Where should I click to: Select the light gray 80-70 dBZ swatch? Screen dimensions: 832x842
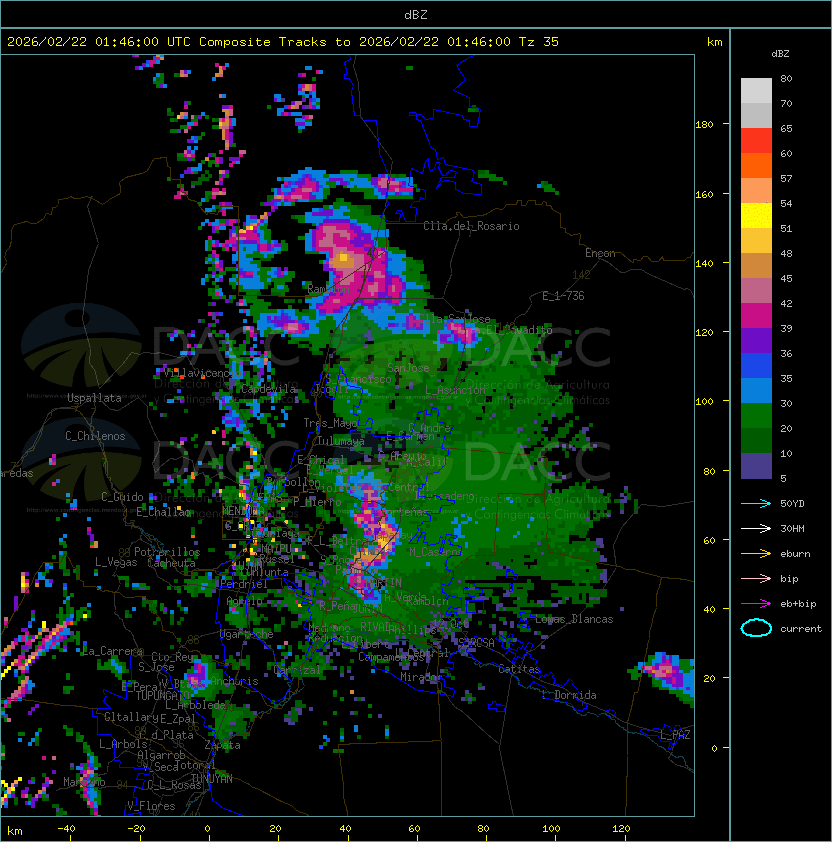(x=756, y=91)
